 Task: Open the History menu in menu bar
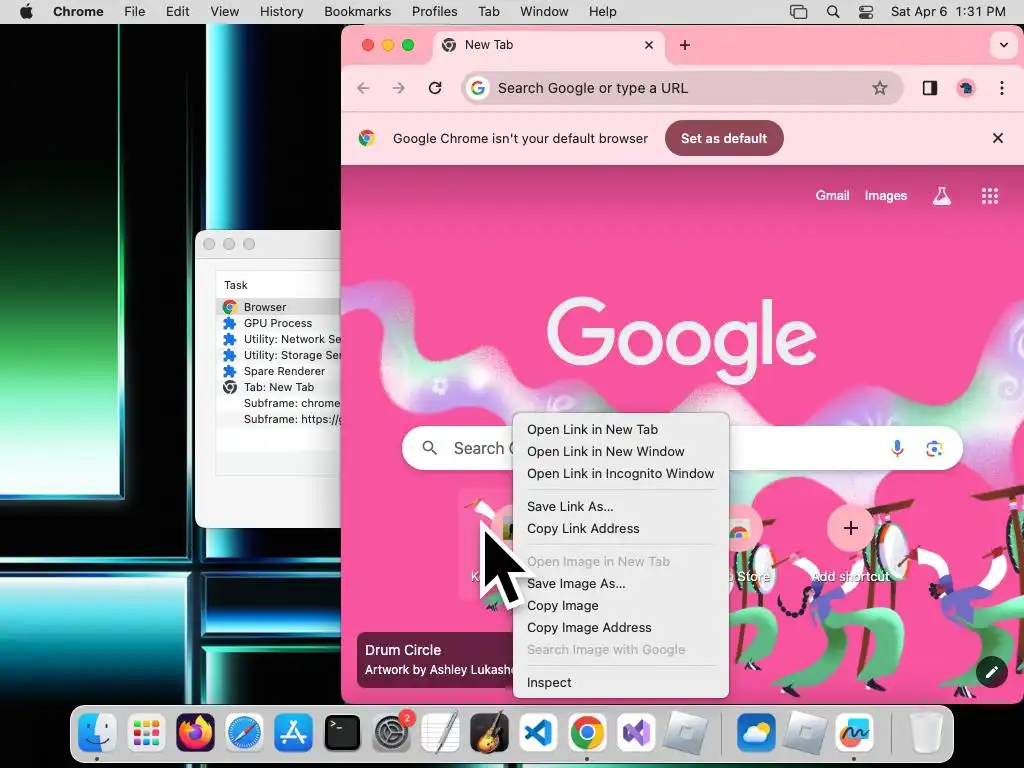point(281,12)
